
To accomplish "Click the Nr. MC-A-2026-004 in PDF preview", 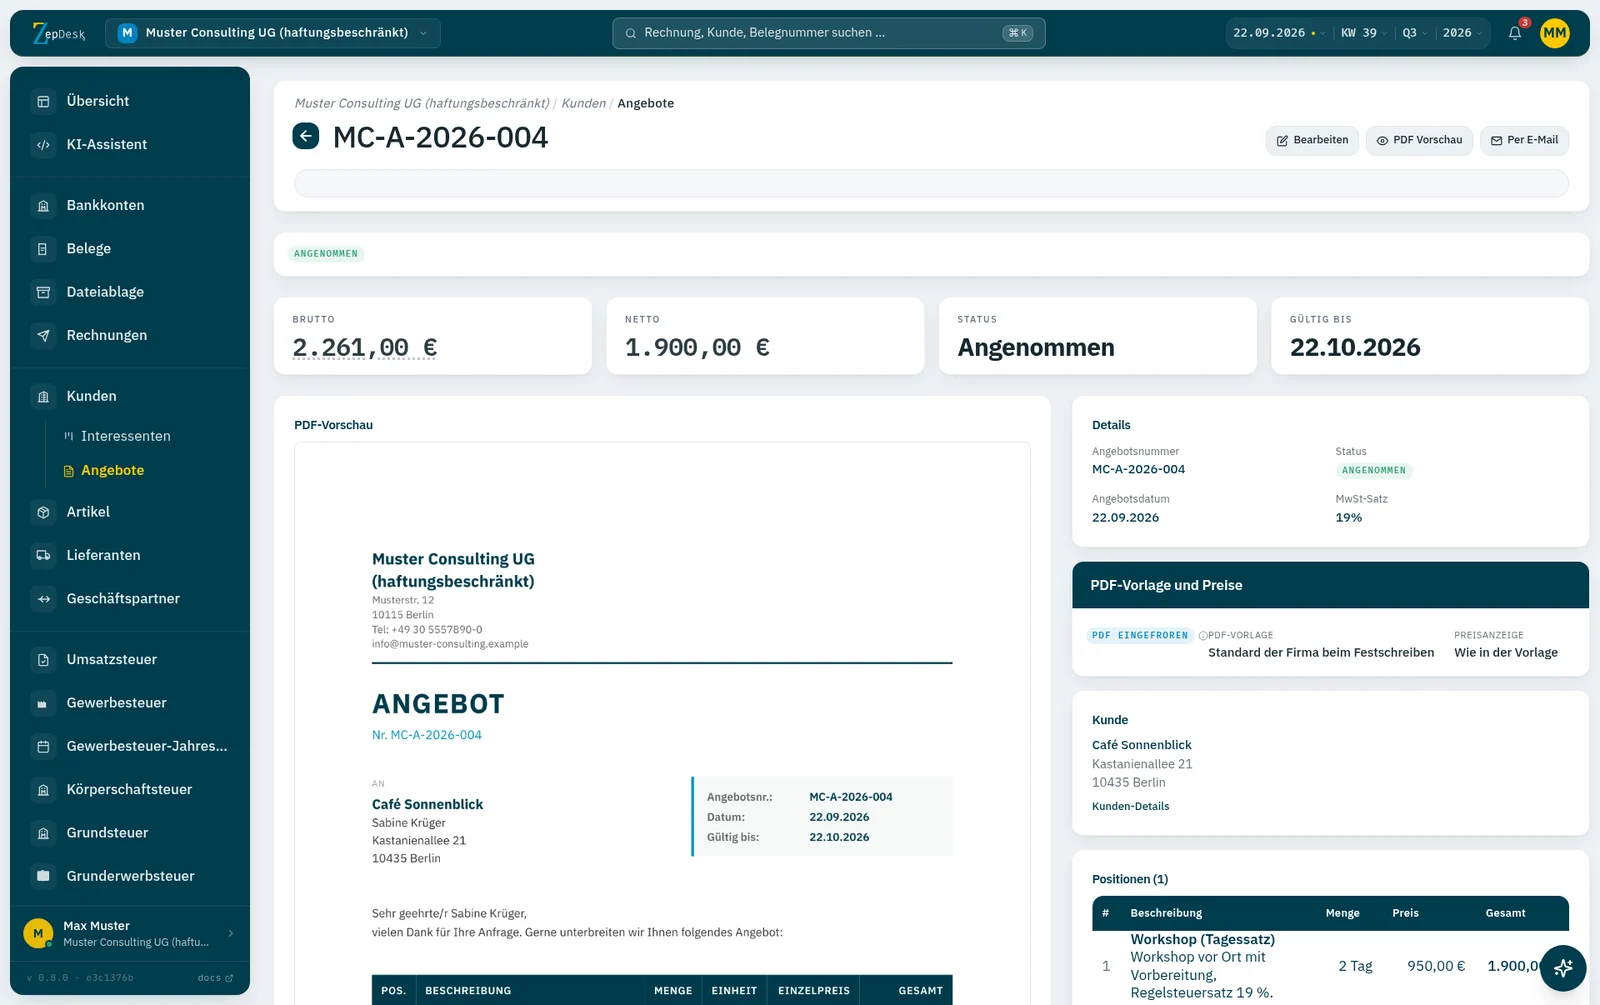I will 427,735.
